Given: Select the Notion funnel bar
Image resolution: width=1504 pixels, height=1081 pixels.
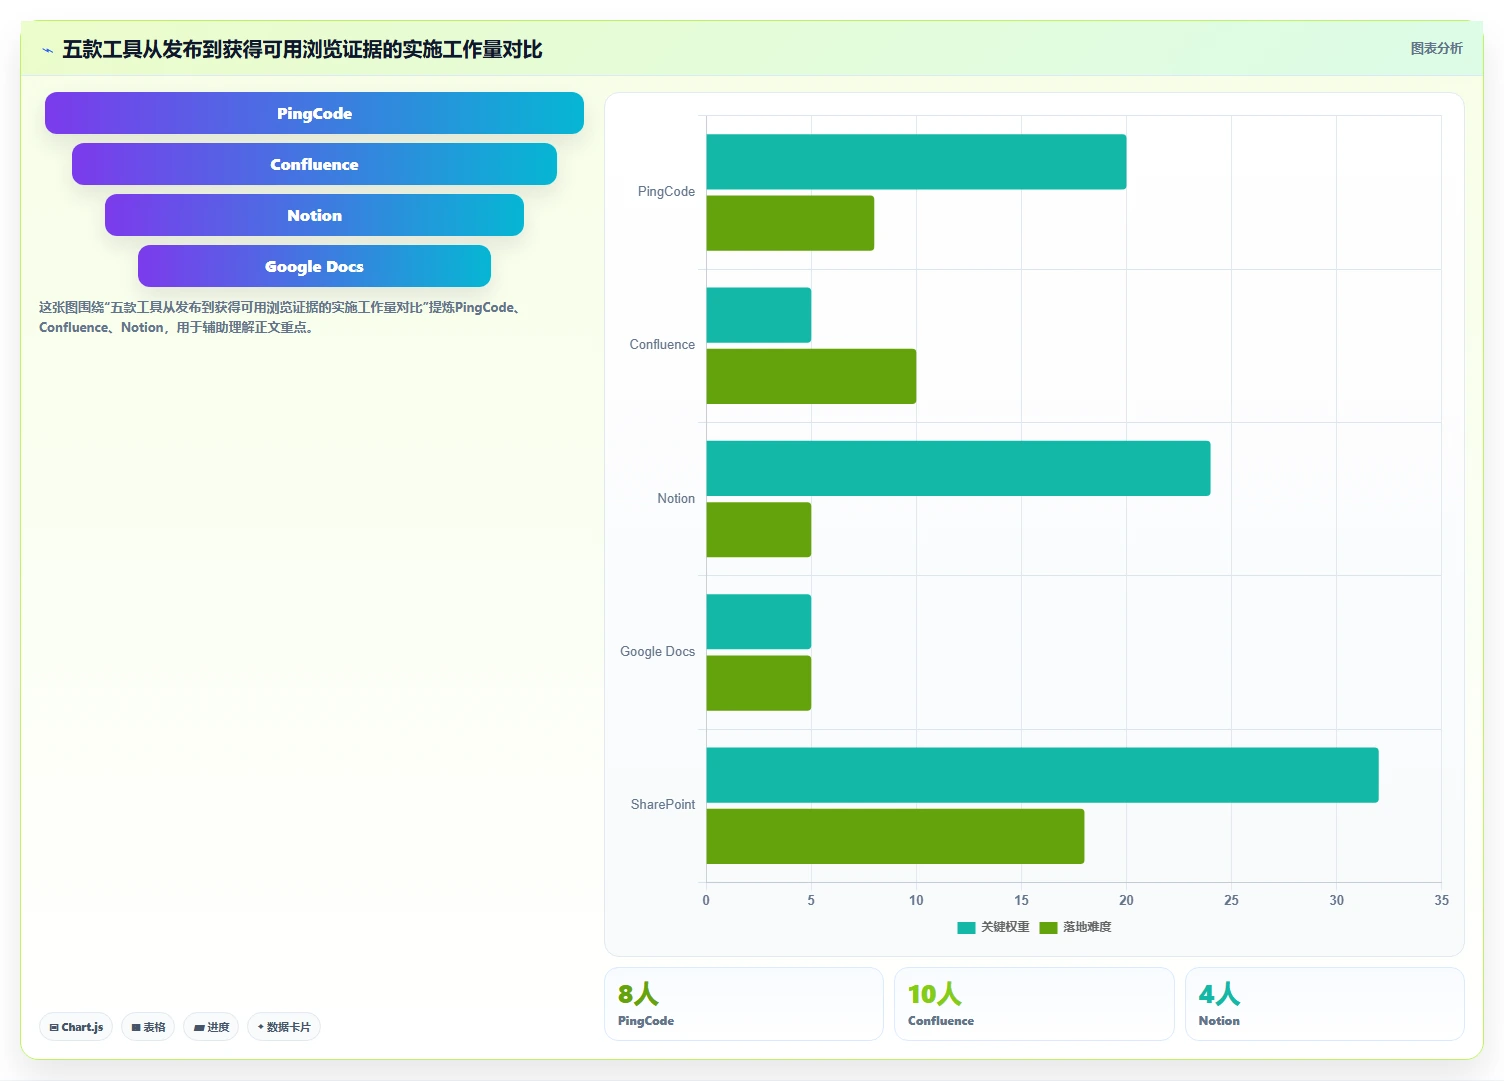Looking at the screenshot, I should tap(314, 215).
